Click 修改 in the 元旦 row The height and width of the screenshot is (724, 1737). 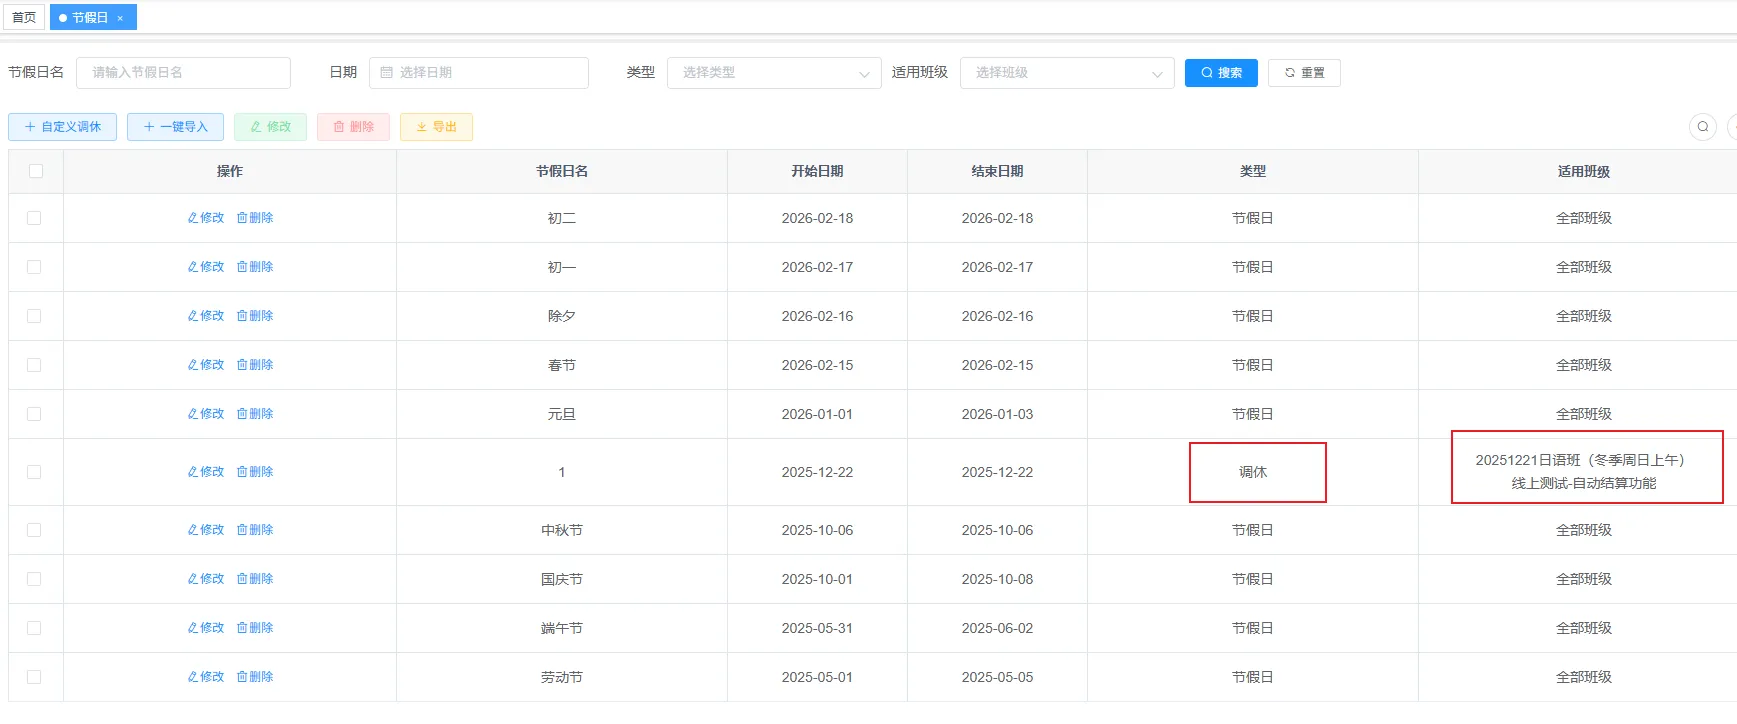click(206, 414)
